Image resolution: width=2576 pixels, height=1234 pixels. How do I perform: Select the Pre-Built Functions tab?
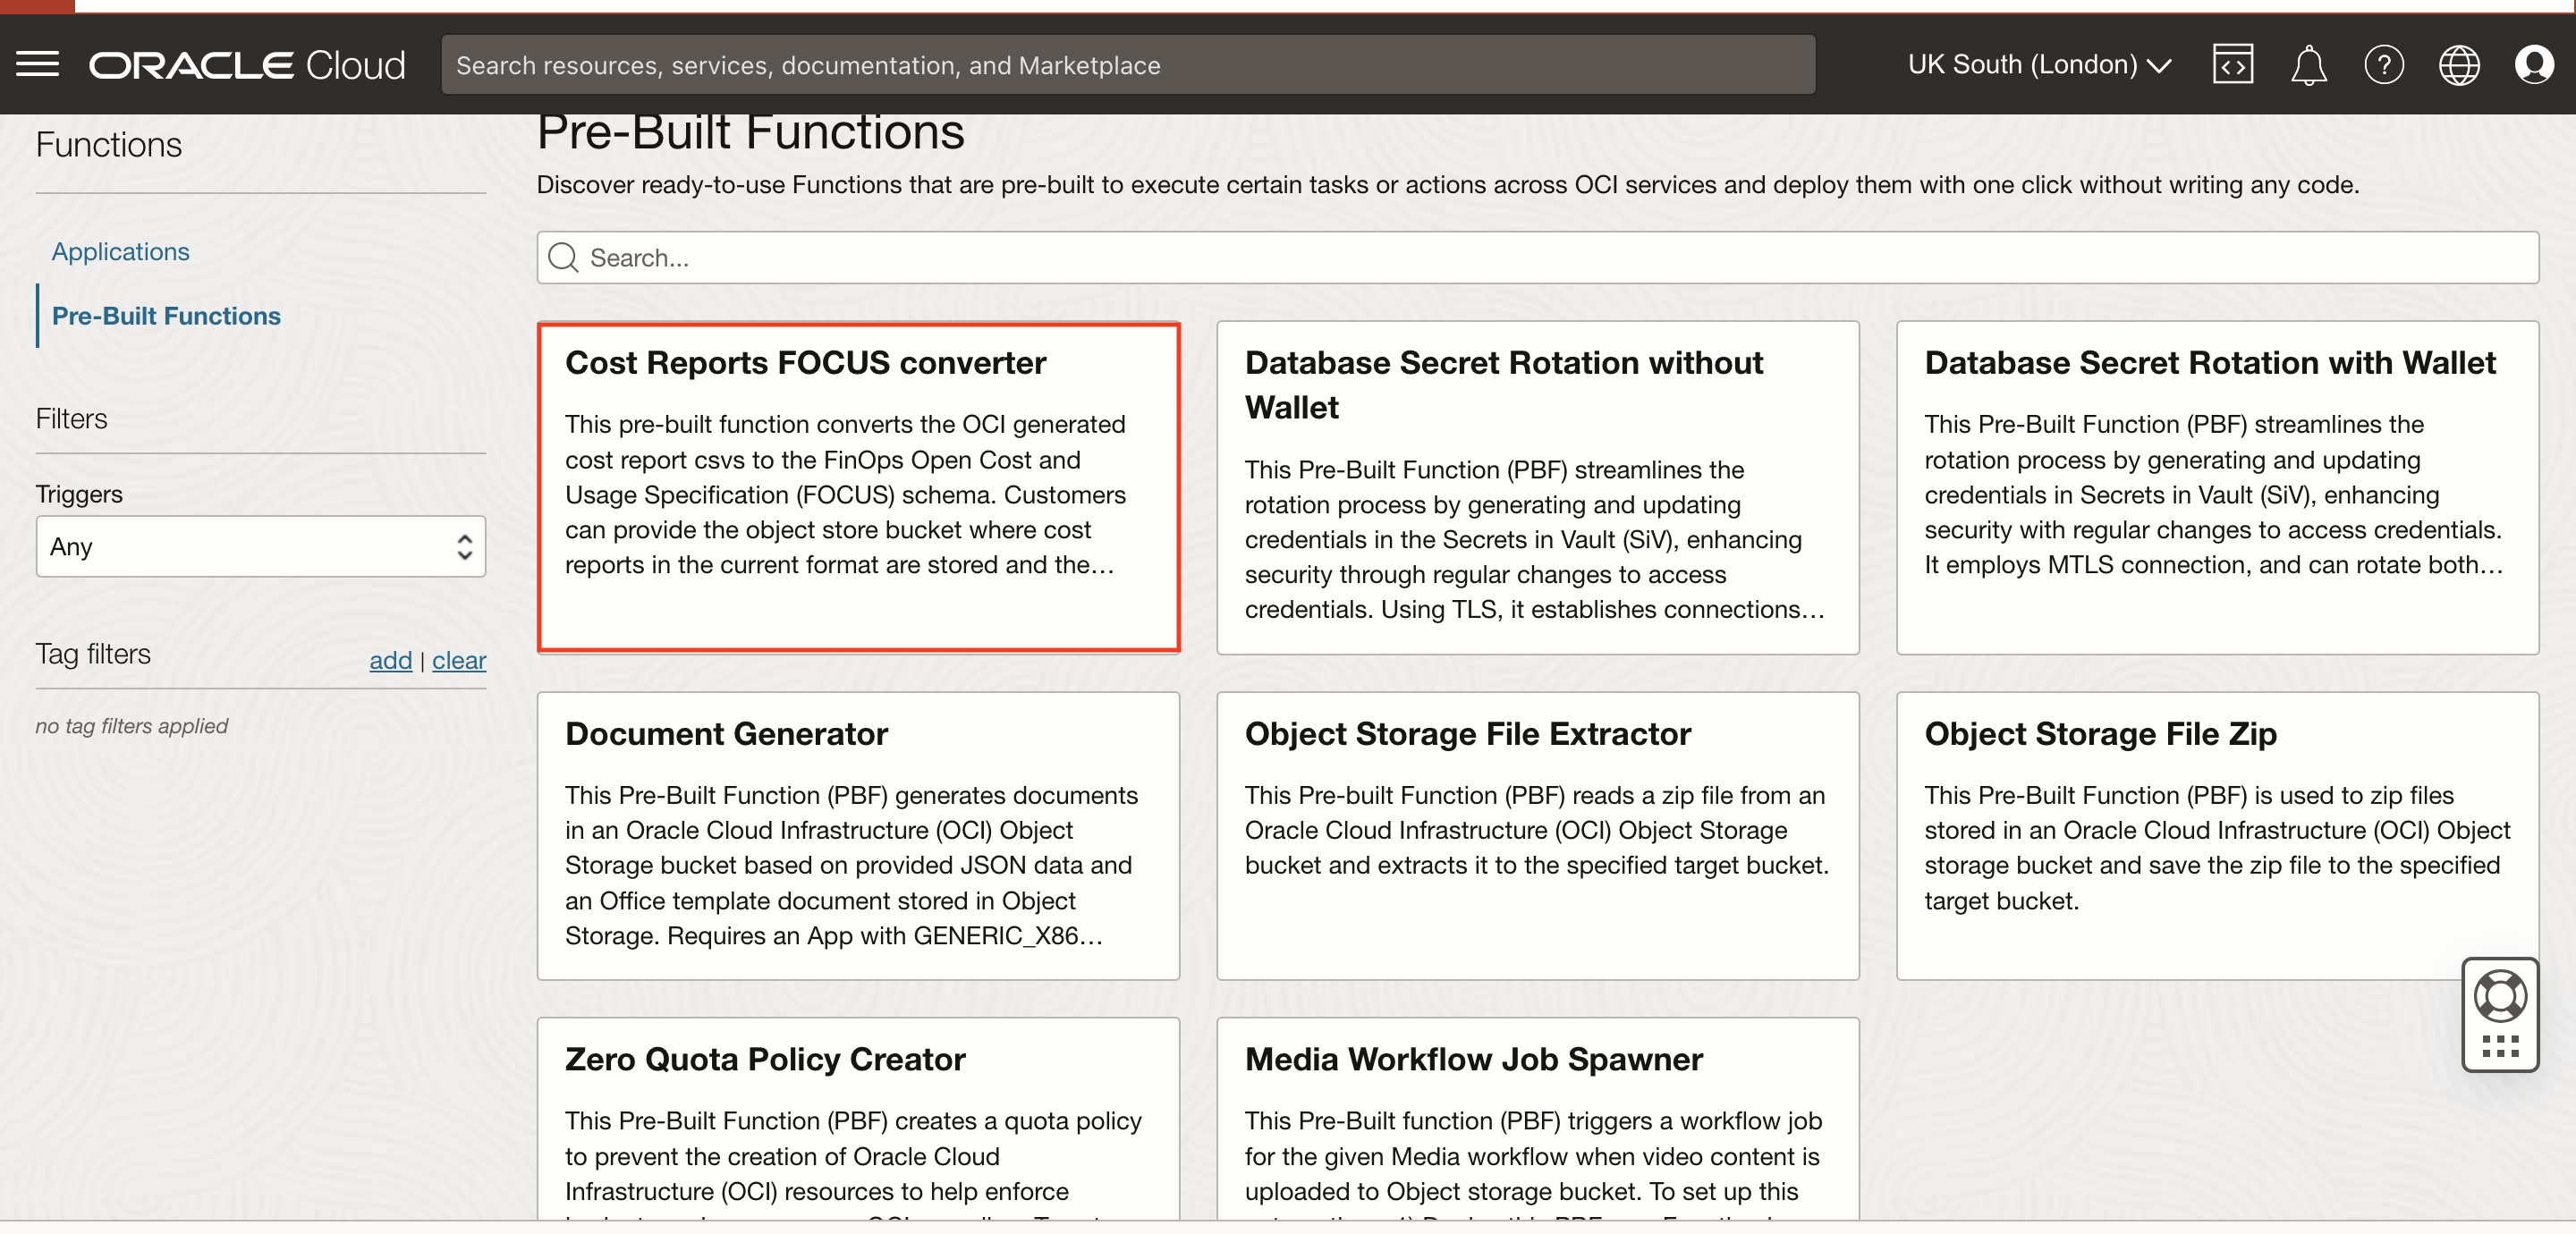pyautogui.click(x=166, y=316)
